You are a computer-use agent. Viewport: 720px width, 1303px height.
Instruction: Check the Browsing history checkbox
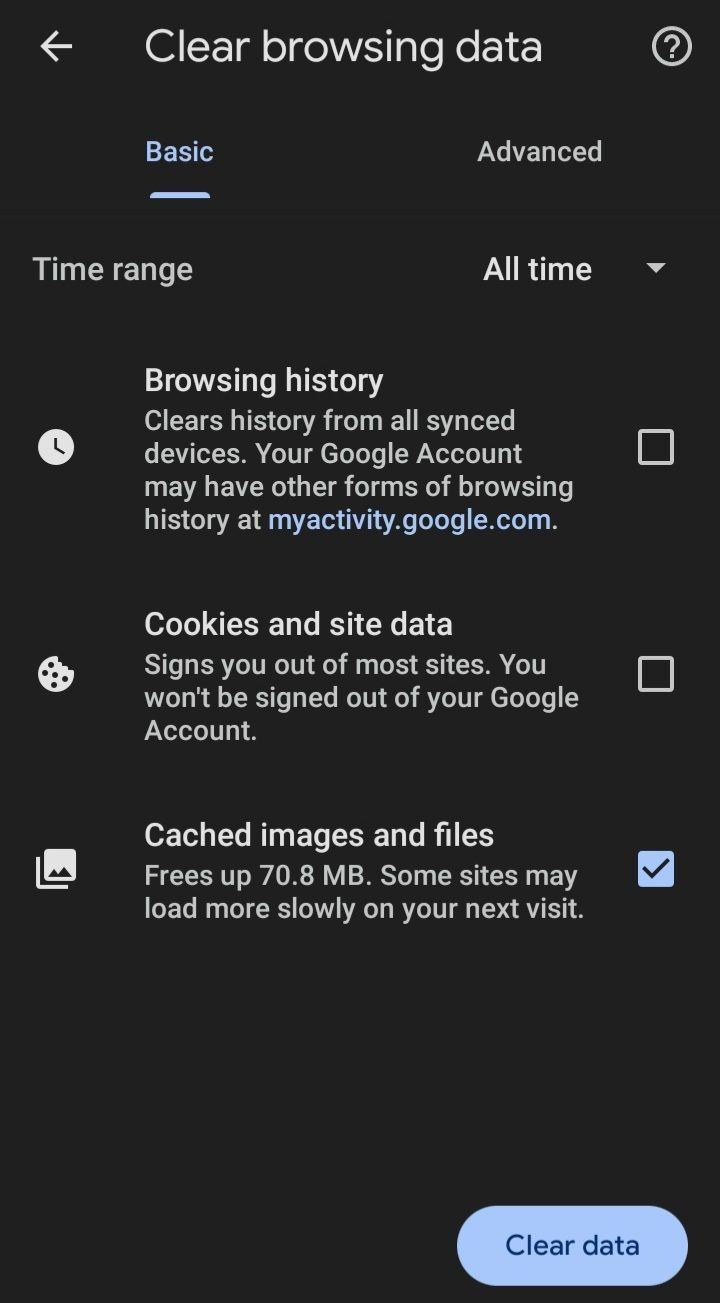(x=655, y=447)
